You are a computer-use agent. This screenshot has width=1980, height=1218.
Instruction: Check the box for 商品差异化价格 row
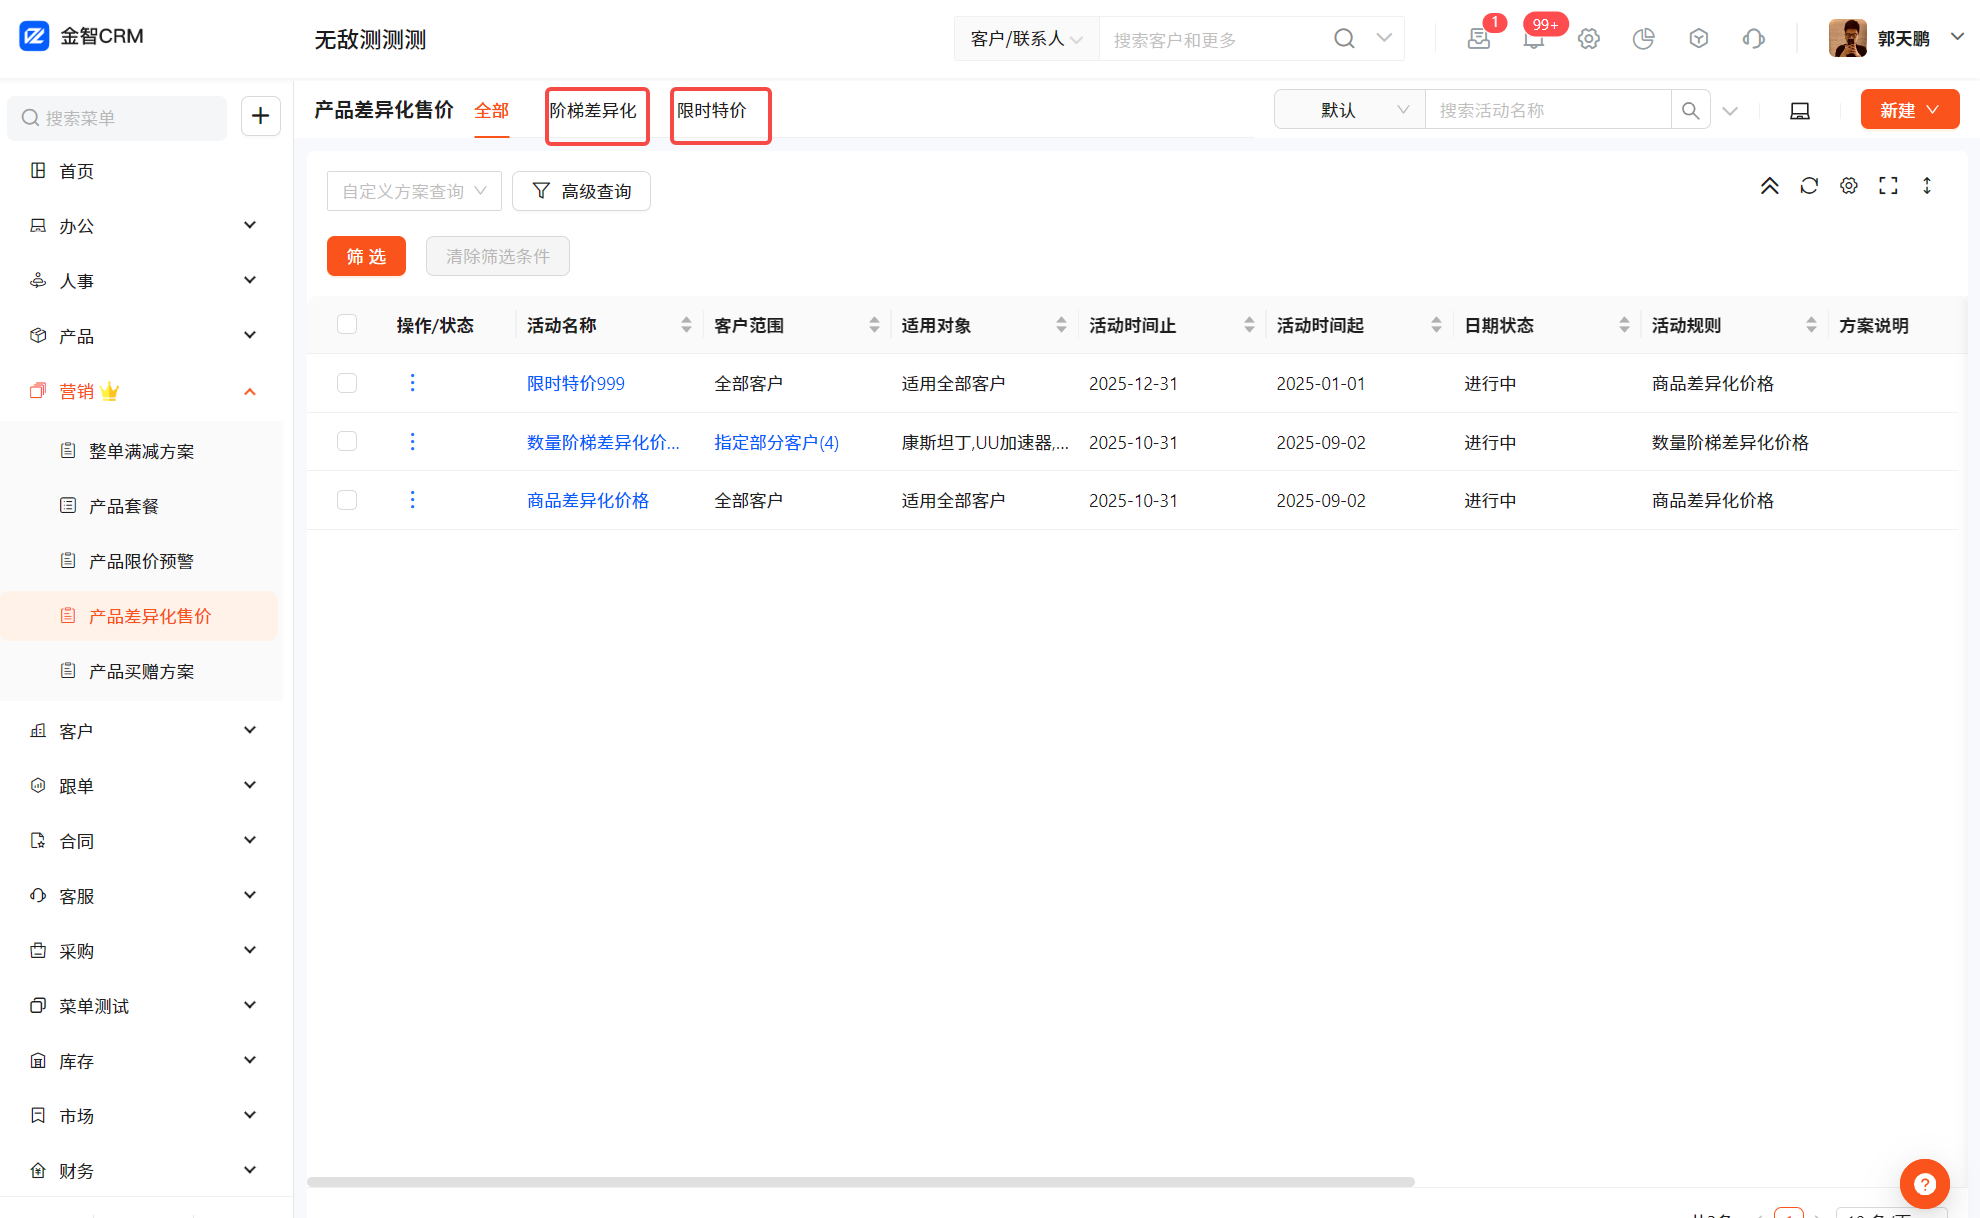click(x=347, y=500)
